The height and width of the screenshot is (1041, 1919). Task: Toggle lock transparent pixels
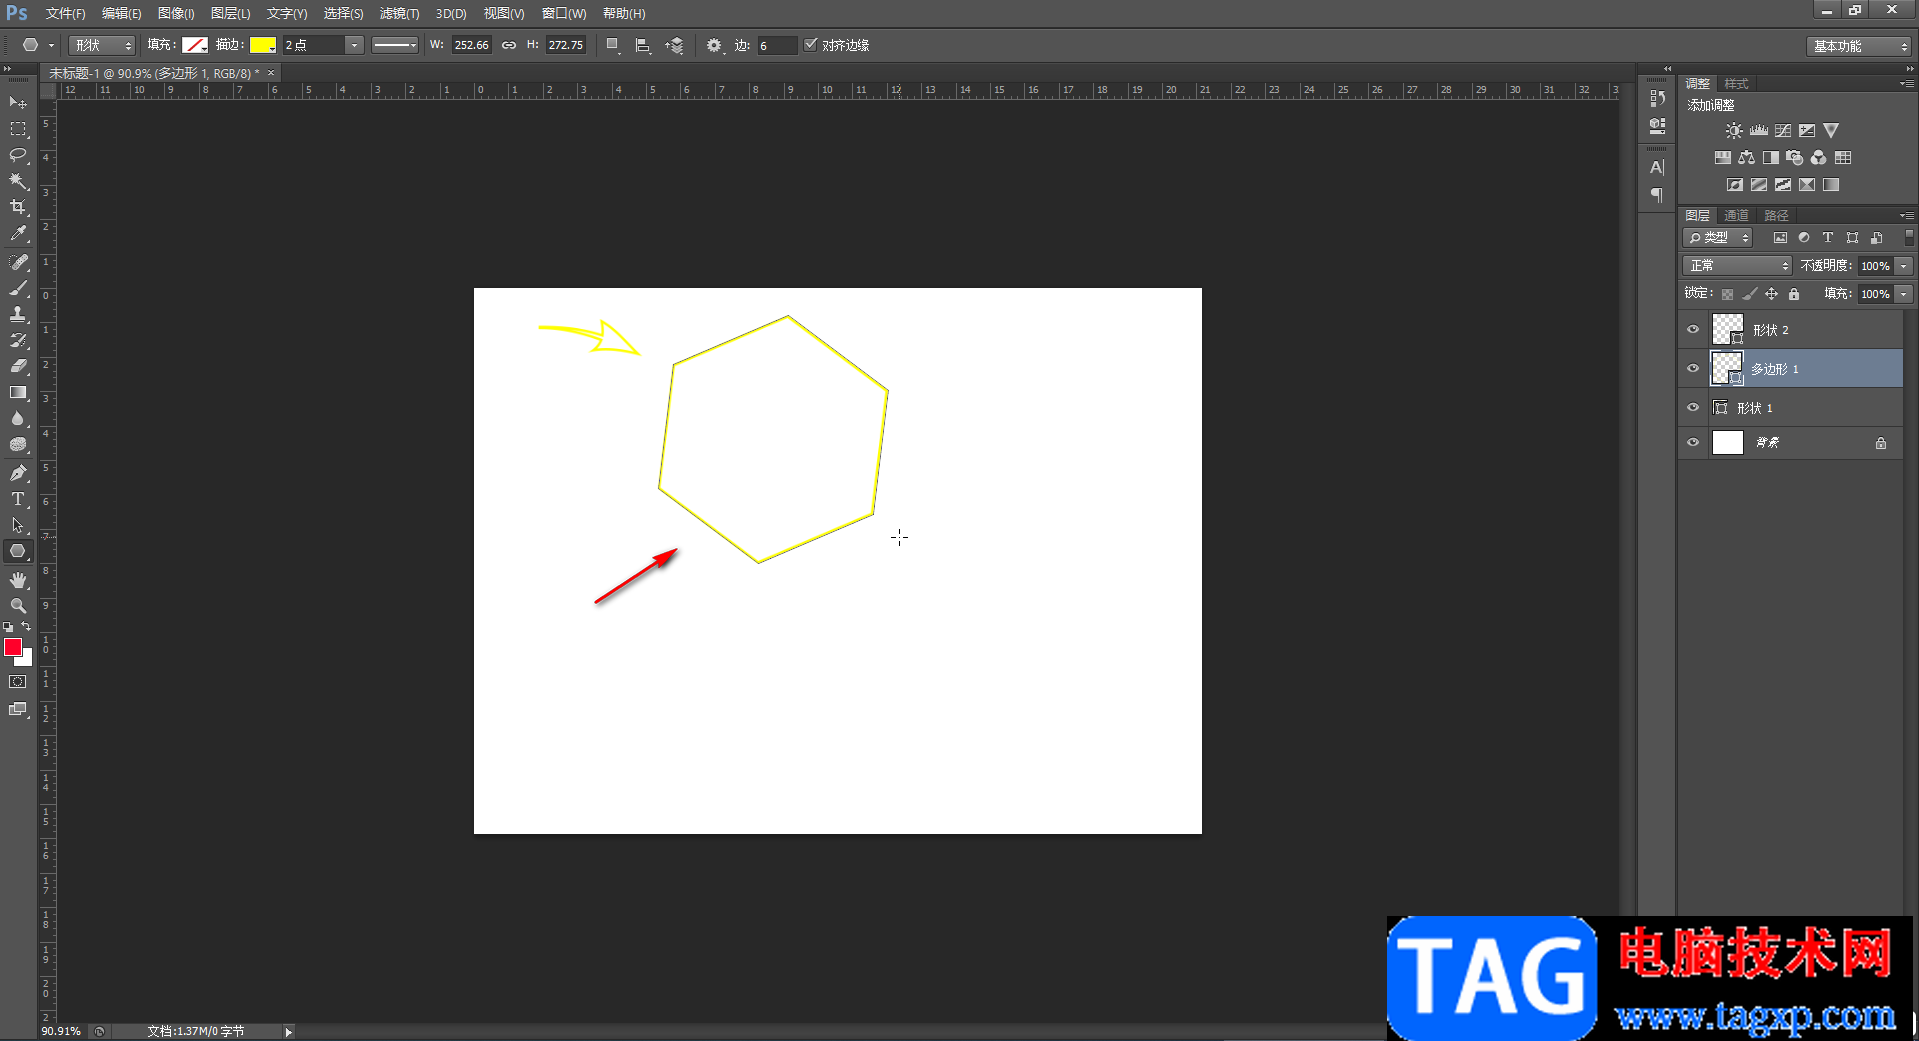pyautogui.click(x=1727, y=294)
